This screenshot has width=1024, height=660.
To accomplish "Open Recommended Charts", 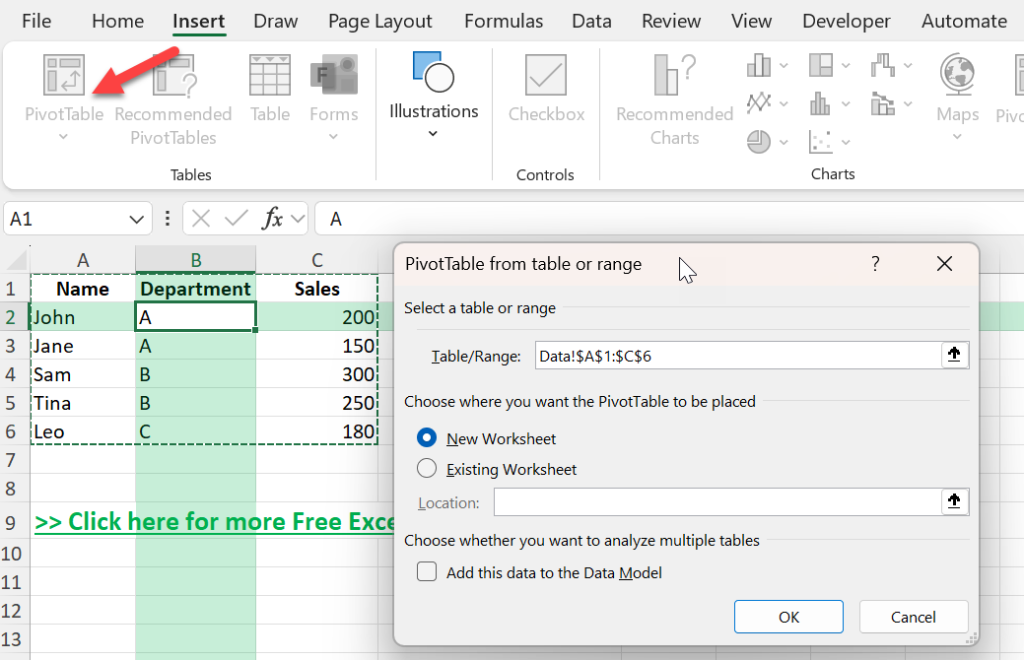I will [x=673, y=90].
